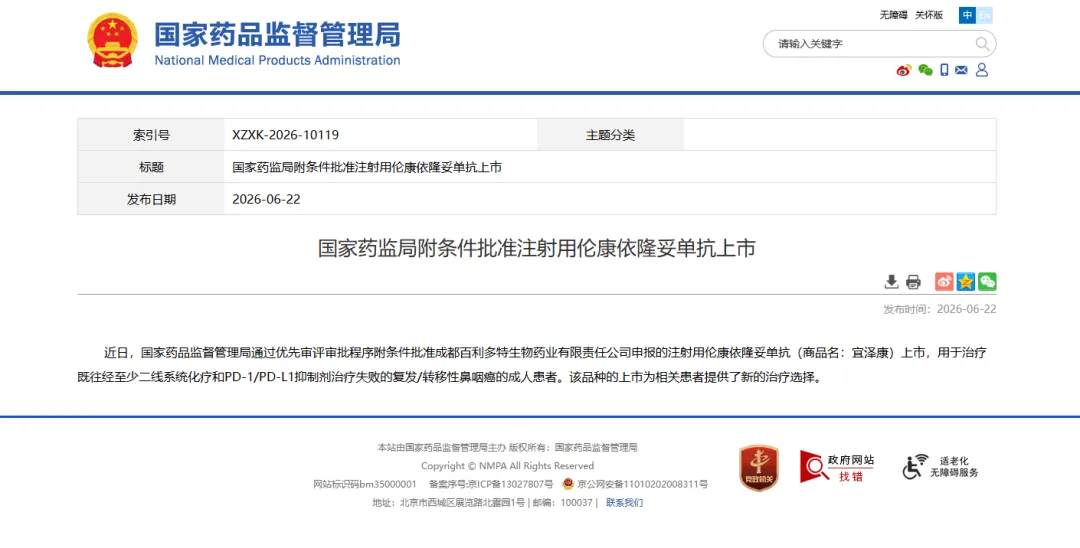1080x548 pixels.
Task: Open the 适老化无障碍服务 accessibility icon
Action: tap(940, 467)
